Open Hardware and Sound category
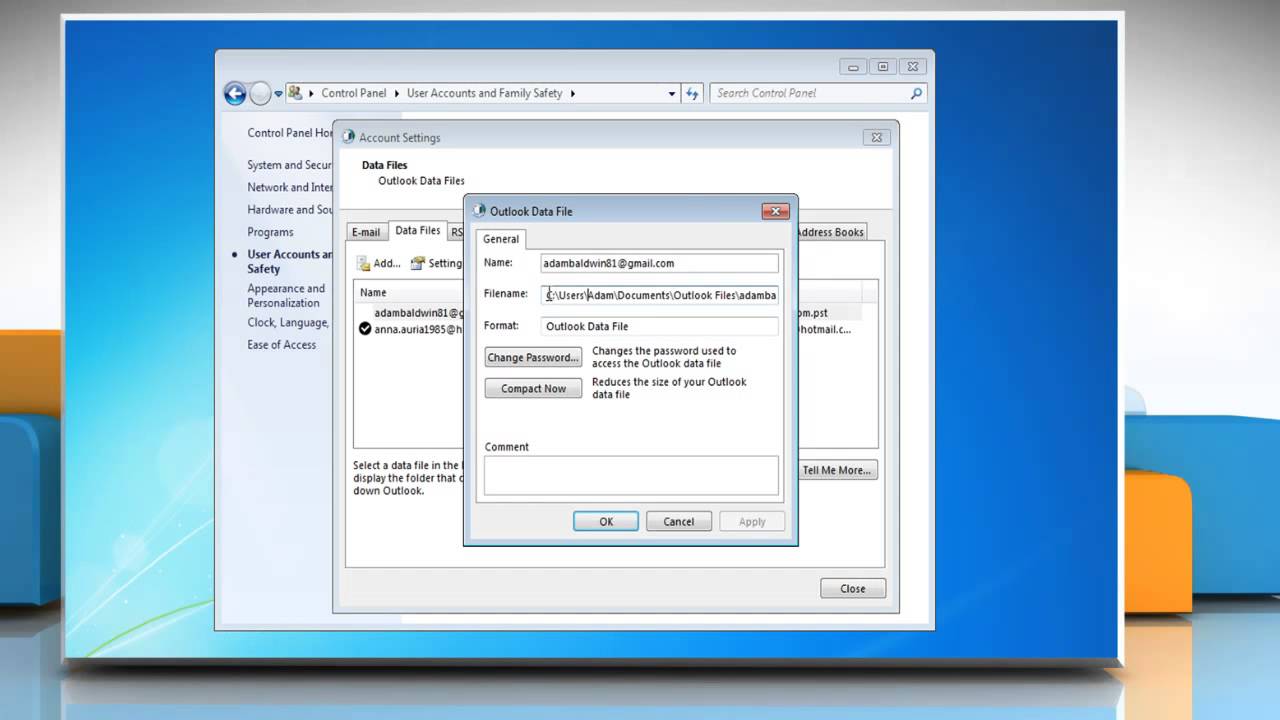1280x720 pixels. pyautogui.click(x=290, y=209)
